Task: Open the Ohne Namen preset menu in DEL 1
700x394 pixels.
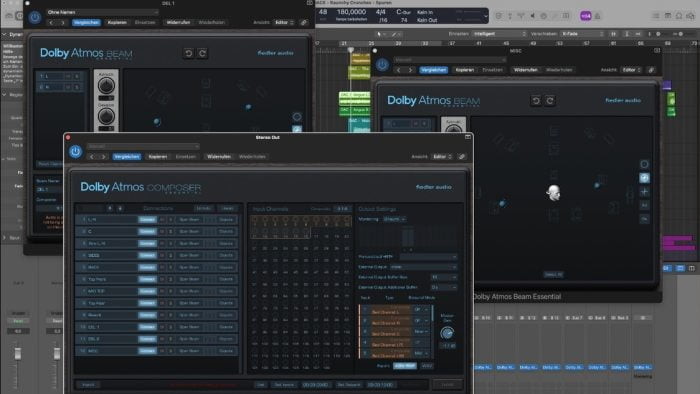Action: [x=102, y=12]
